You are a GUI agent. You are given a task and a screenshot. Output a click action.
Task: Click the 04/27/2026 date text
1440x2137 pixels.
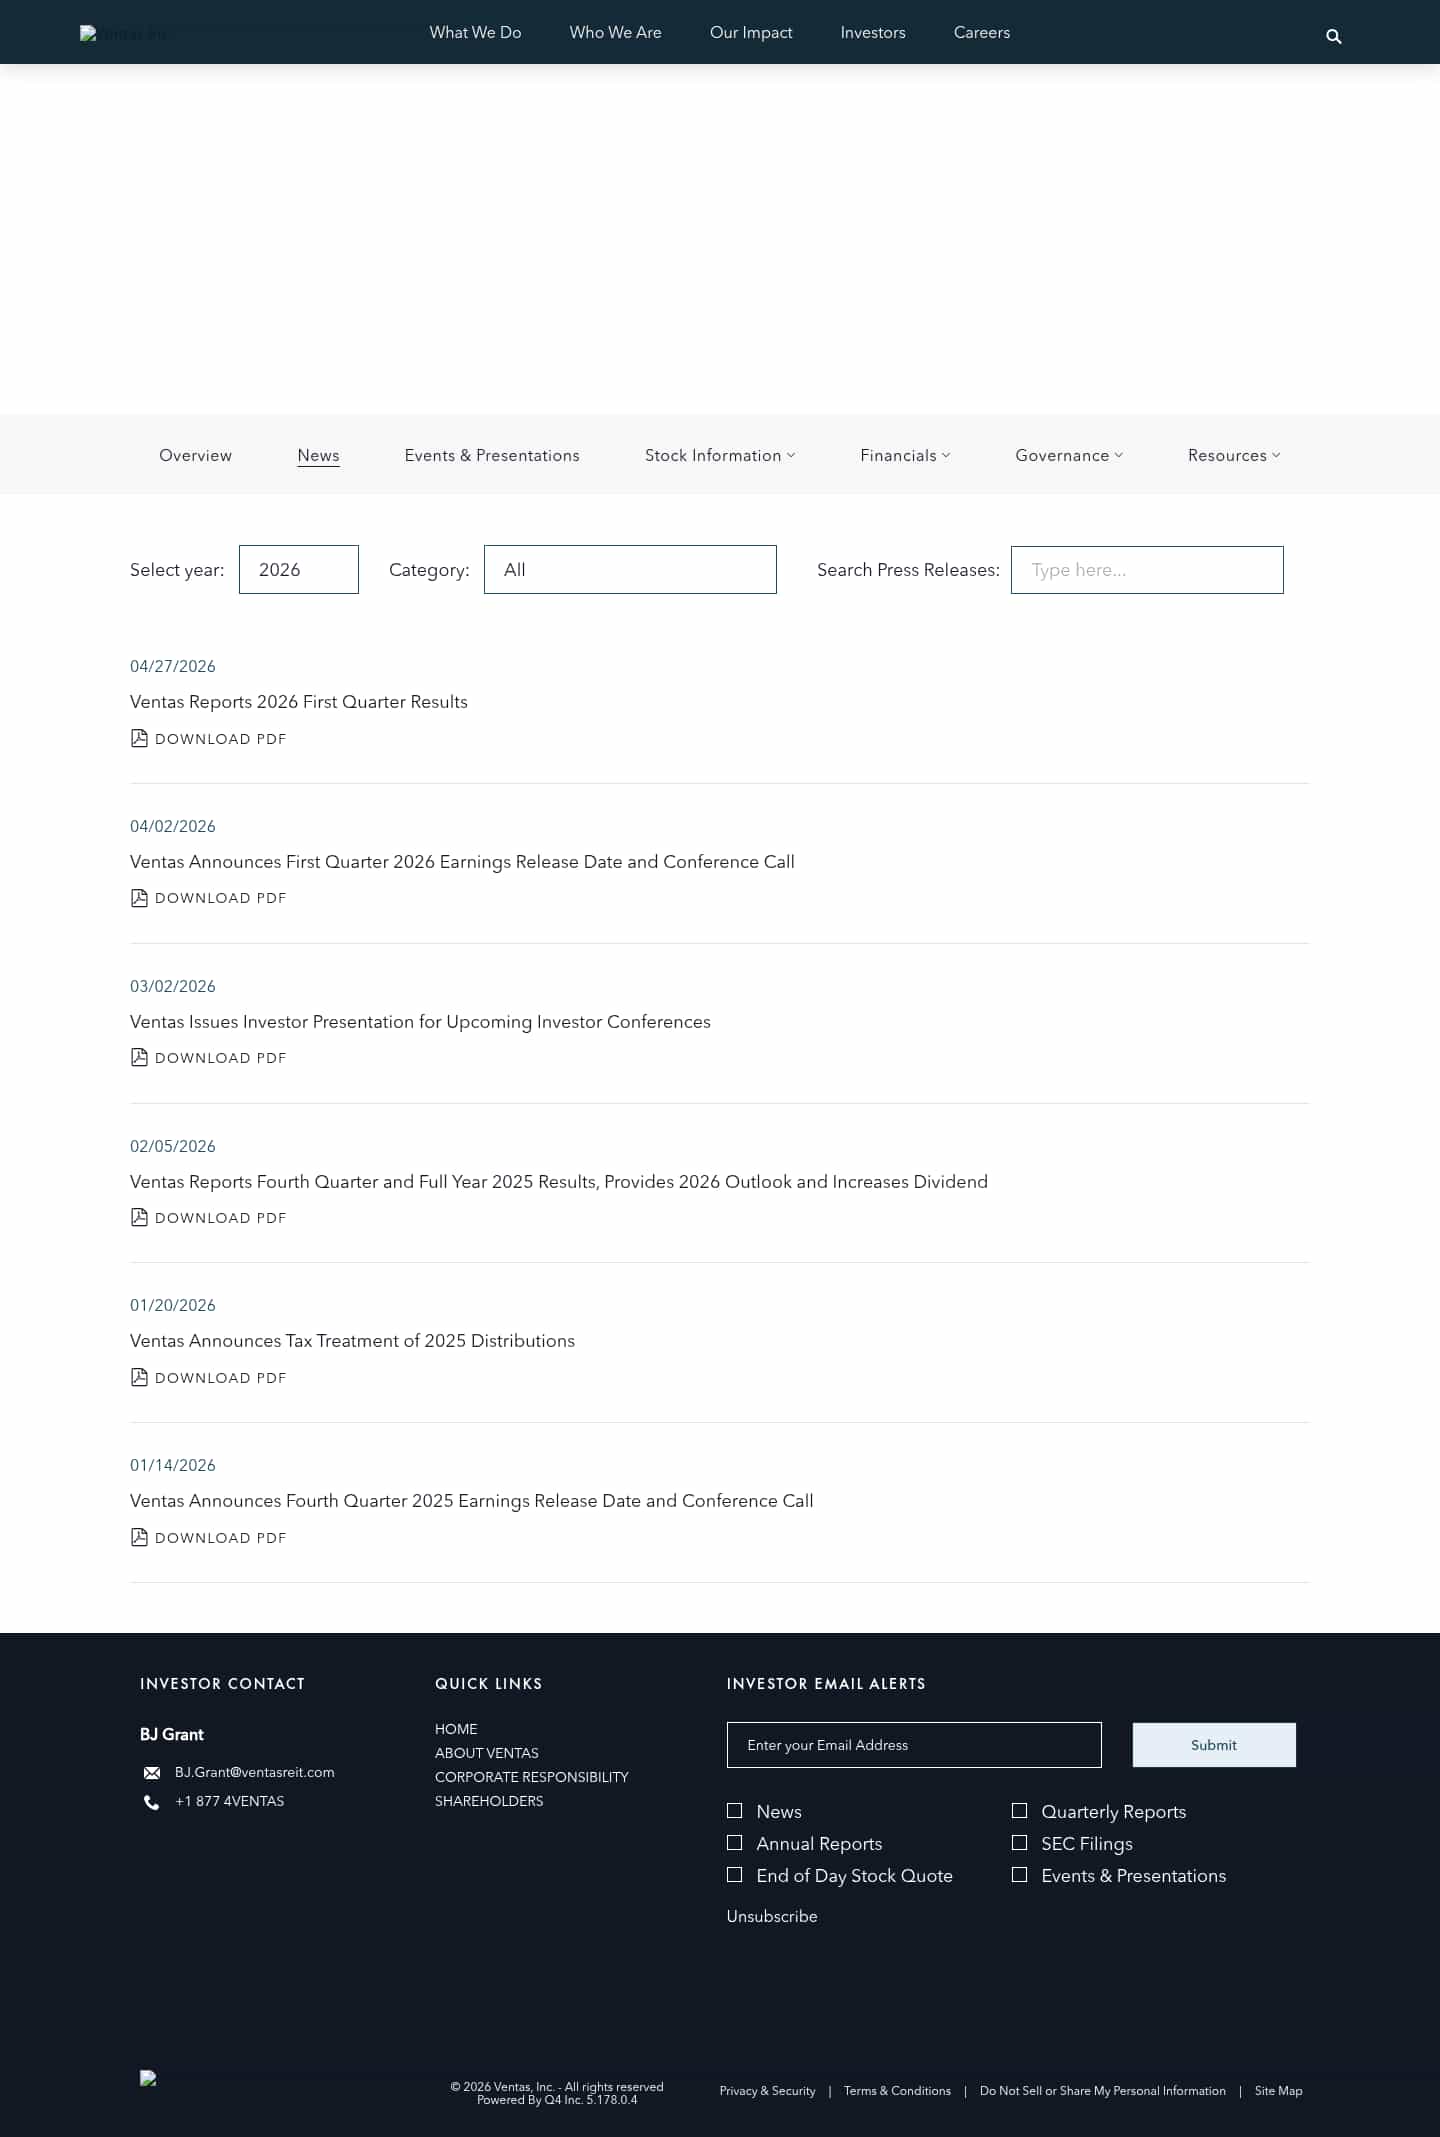pyautogui.click(x=173, y=666)
